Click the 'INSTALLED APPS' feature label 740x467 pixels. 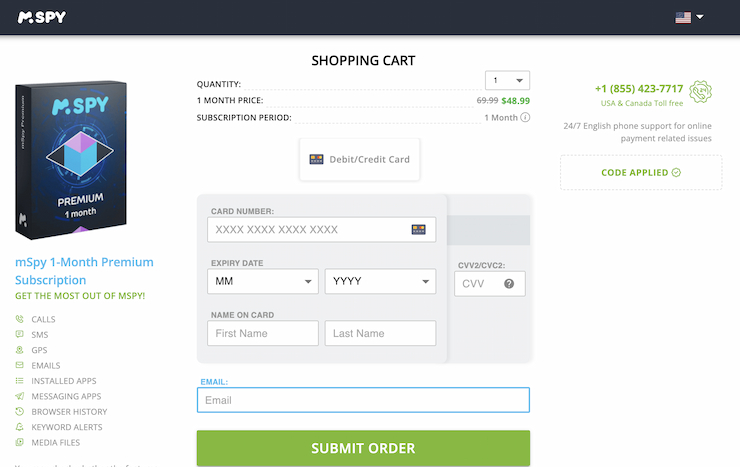(64, 381)
